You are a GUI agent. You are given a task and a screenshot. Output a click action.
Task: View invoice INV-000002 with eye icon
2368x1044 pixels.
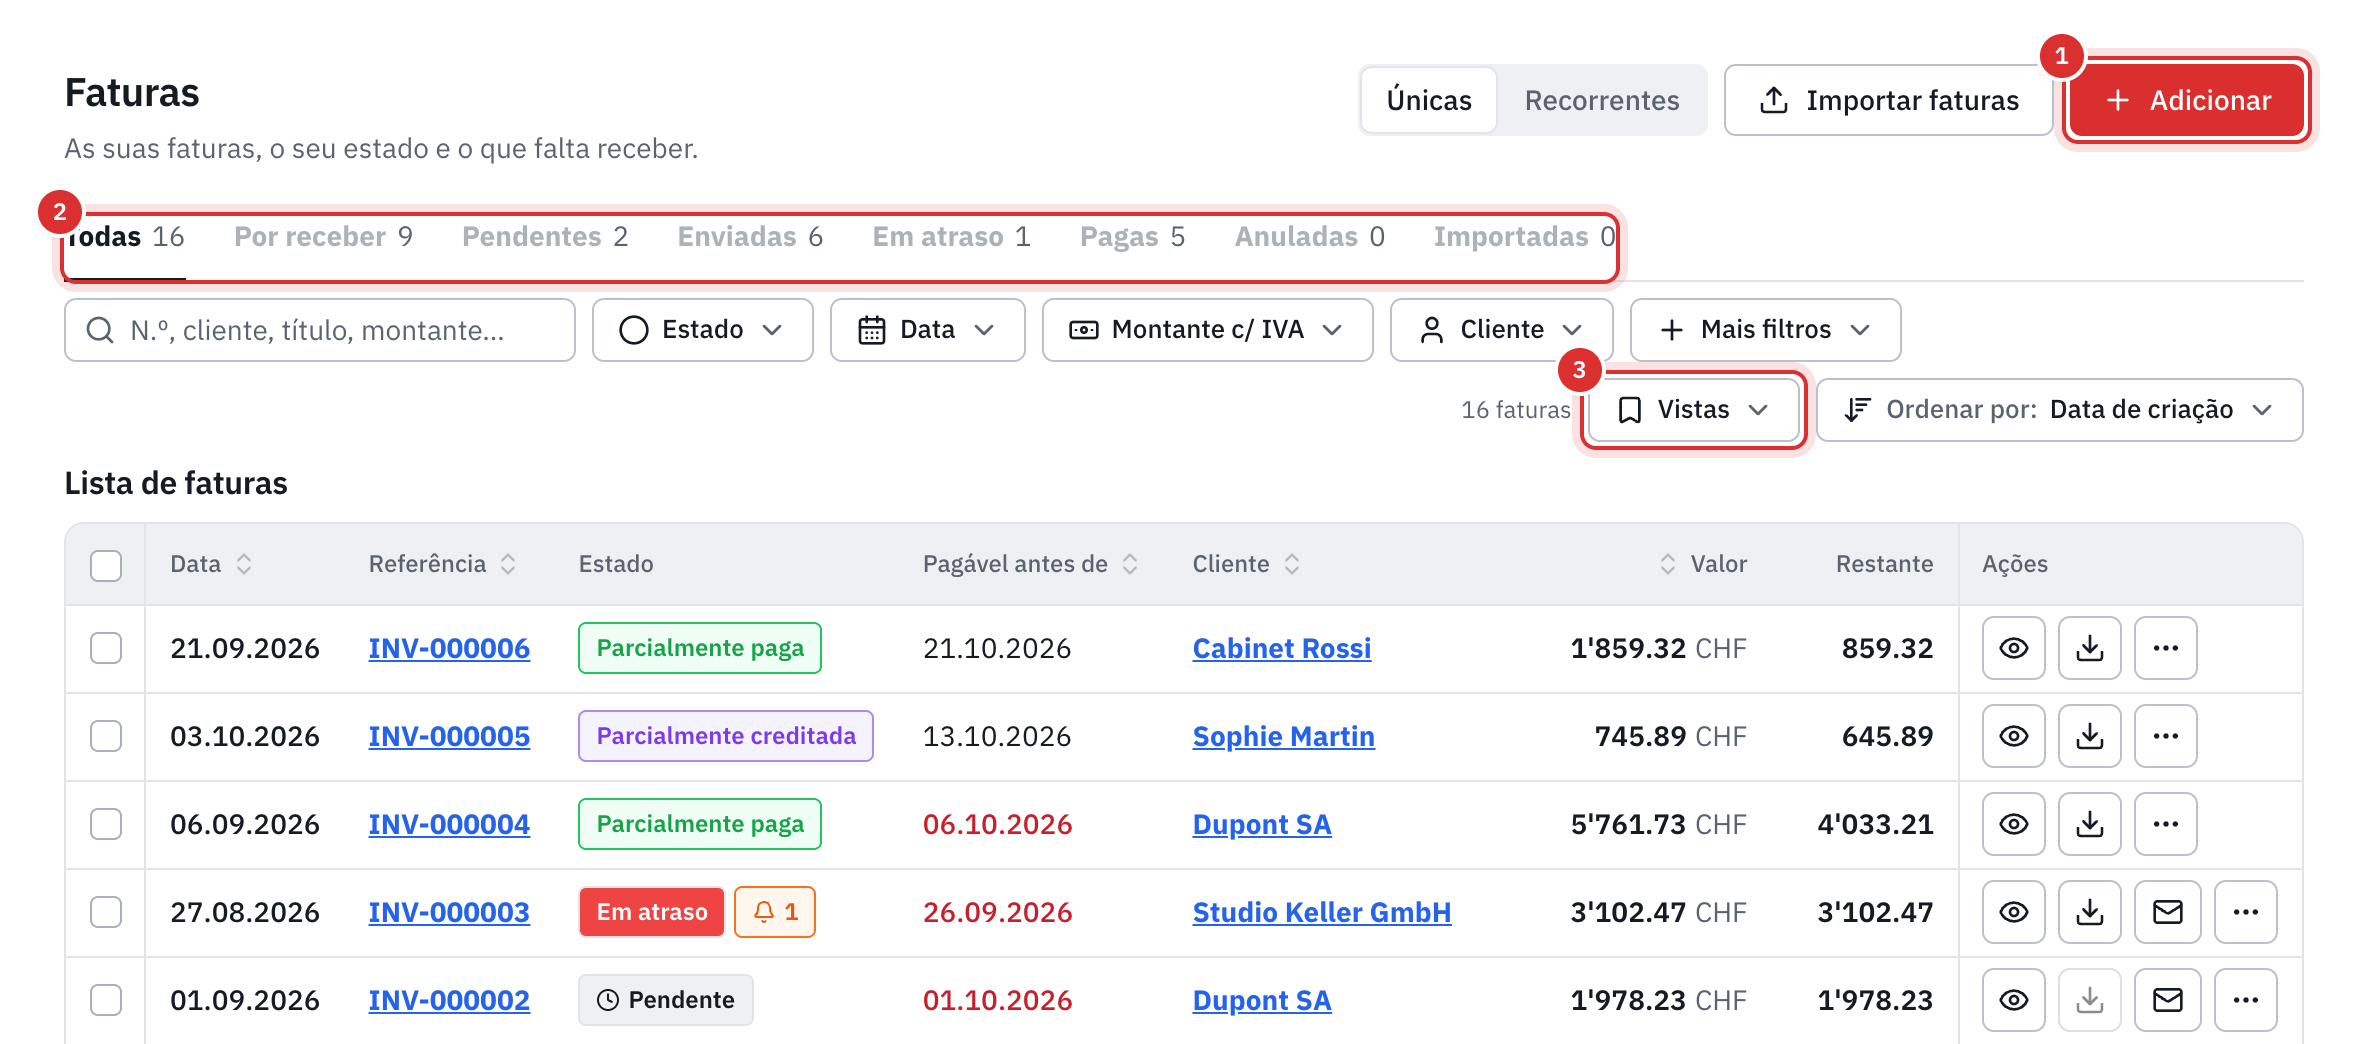(x=2014, y=1000)
